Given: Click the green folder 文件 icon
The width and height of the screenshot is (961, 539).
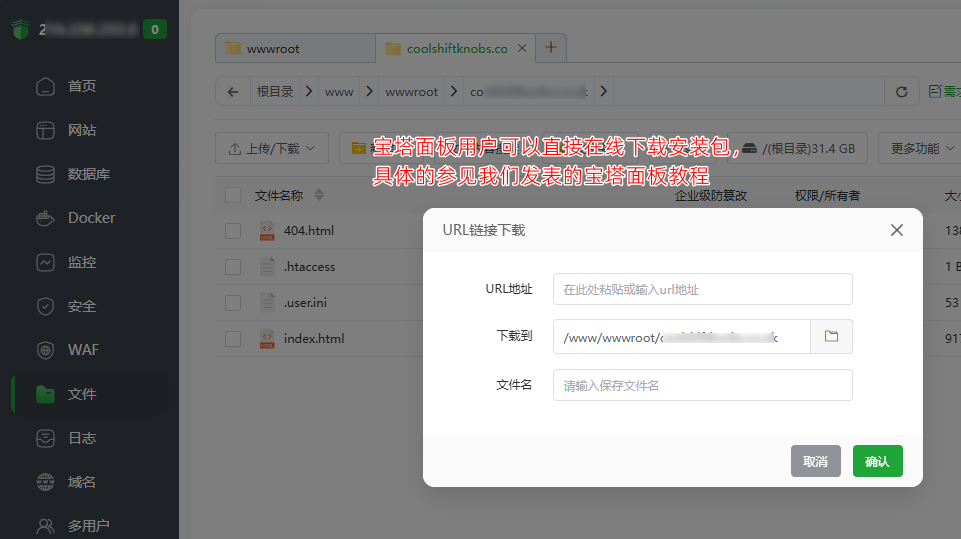Looking at the screenshot, I should coord(45,394).
